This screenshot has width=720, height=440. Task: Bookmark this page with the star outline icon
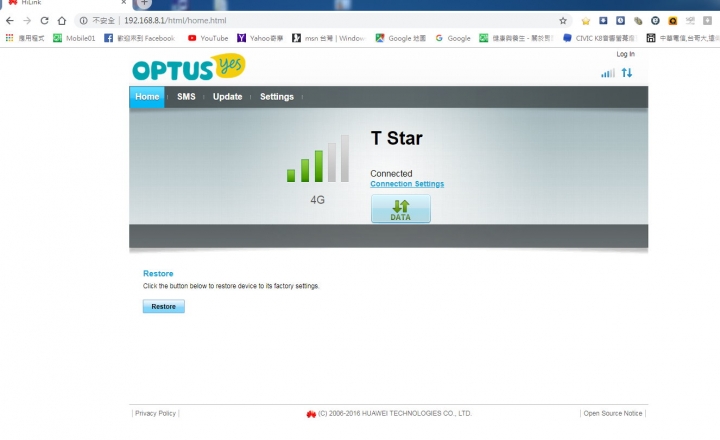click(x=563, y=21)
